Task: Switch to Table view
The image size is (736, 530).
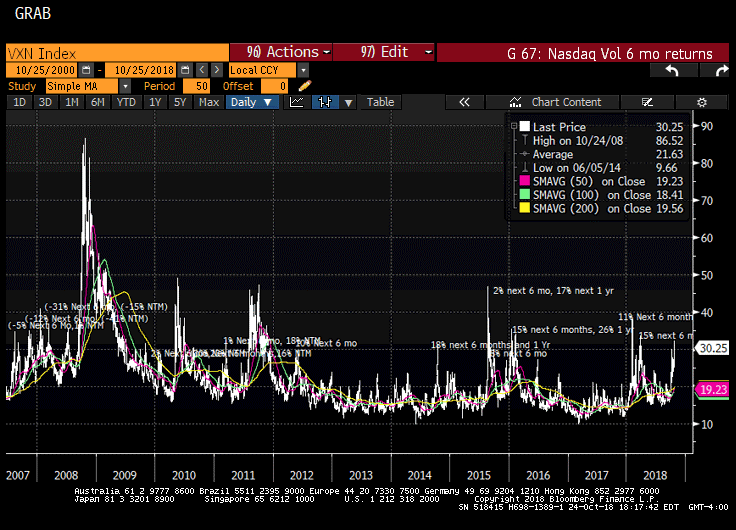Action: pyautogui.click(x=380, y=102)
